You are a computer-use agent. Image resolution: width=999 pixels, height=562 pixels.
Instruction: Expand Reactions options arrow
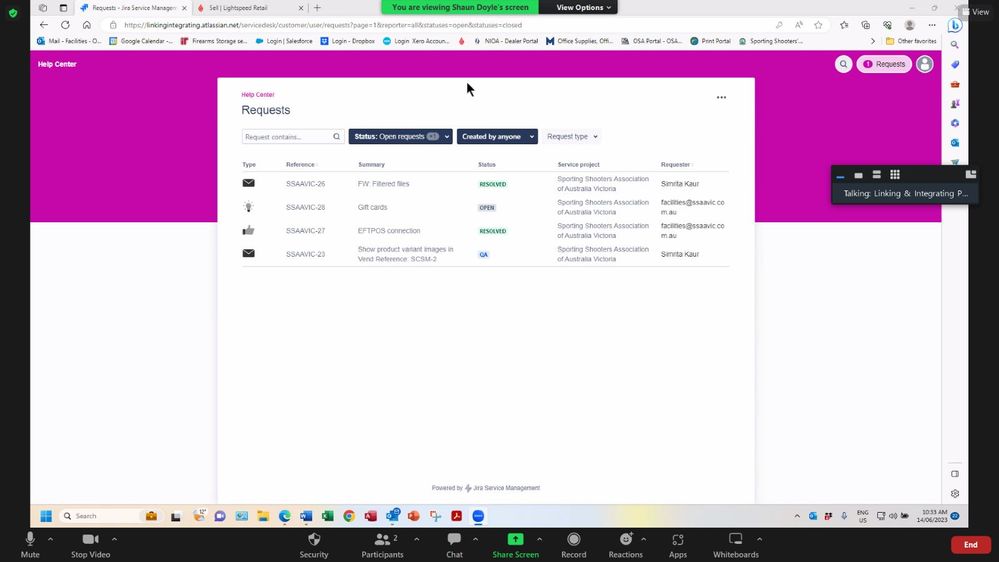tap(643, 539)
